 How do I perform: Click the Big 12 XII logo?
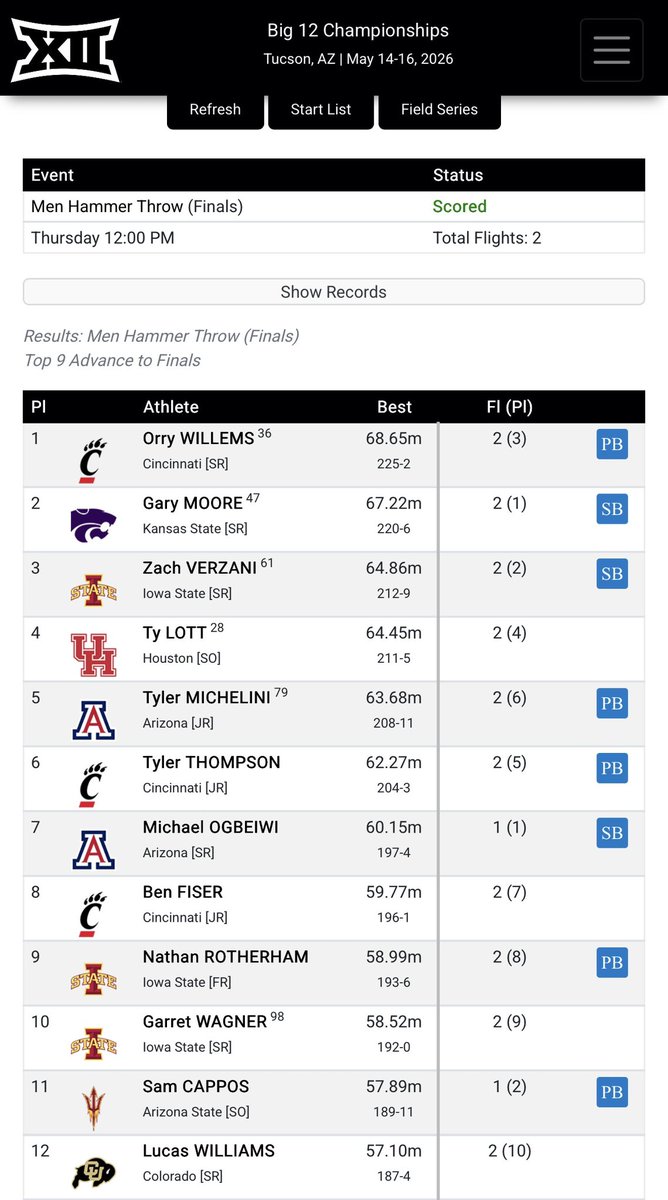click(65, 50)
